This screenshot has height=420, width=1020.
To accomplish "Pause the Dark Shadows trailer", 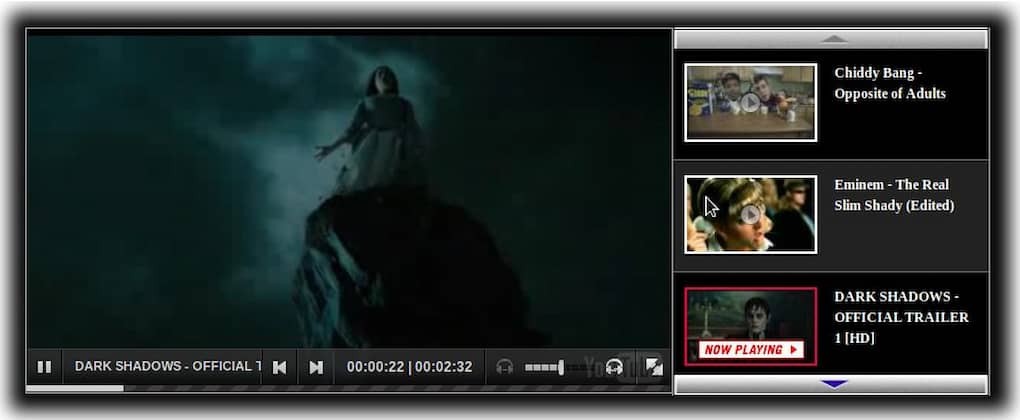I will 44,367.
